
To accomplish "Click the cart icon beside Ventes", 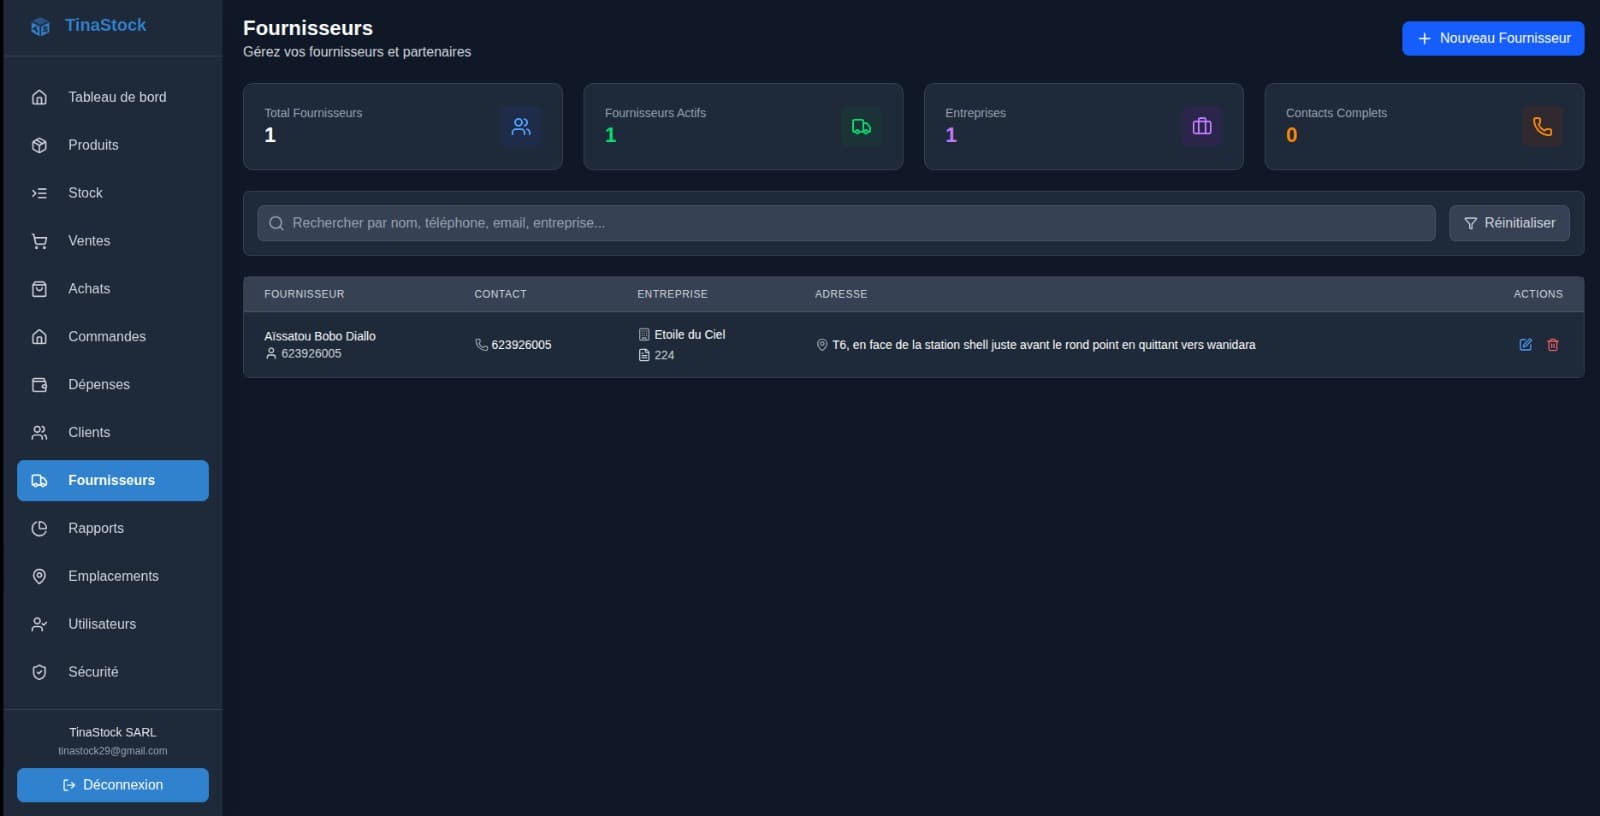I will pyautogui.click(x=39, y=241).
